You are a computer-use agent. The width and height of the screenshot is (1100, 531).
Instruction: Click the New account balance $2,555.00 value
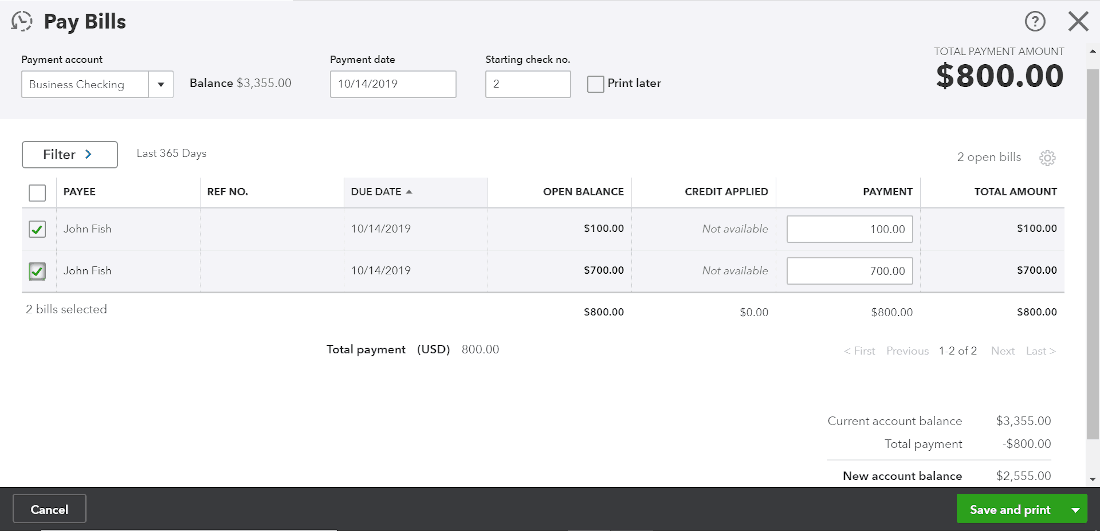point(1024,476)
